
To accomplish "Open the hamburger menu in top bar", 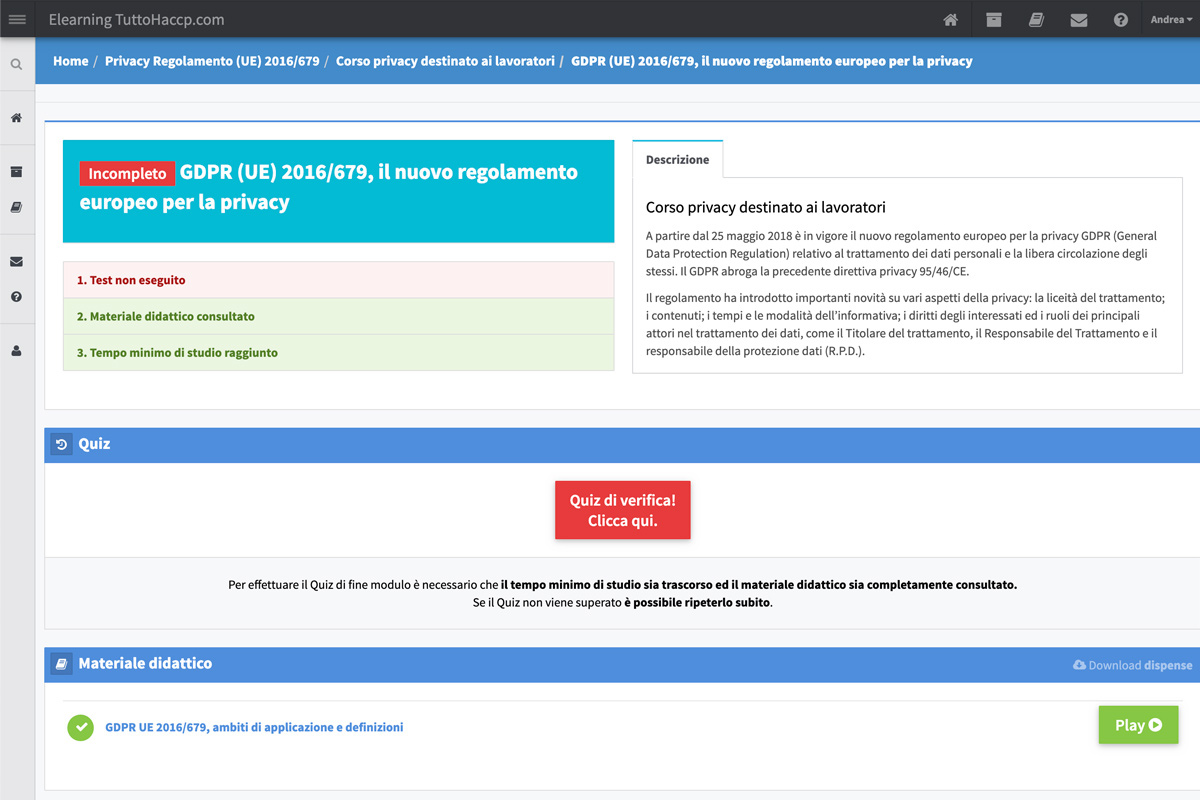I will (17, 19).
